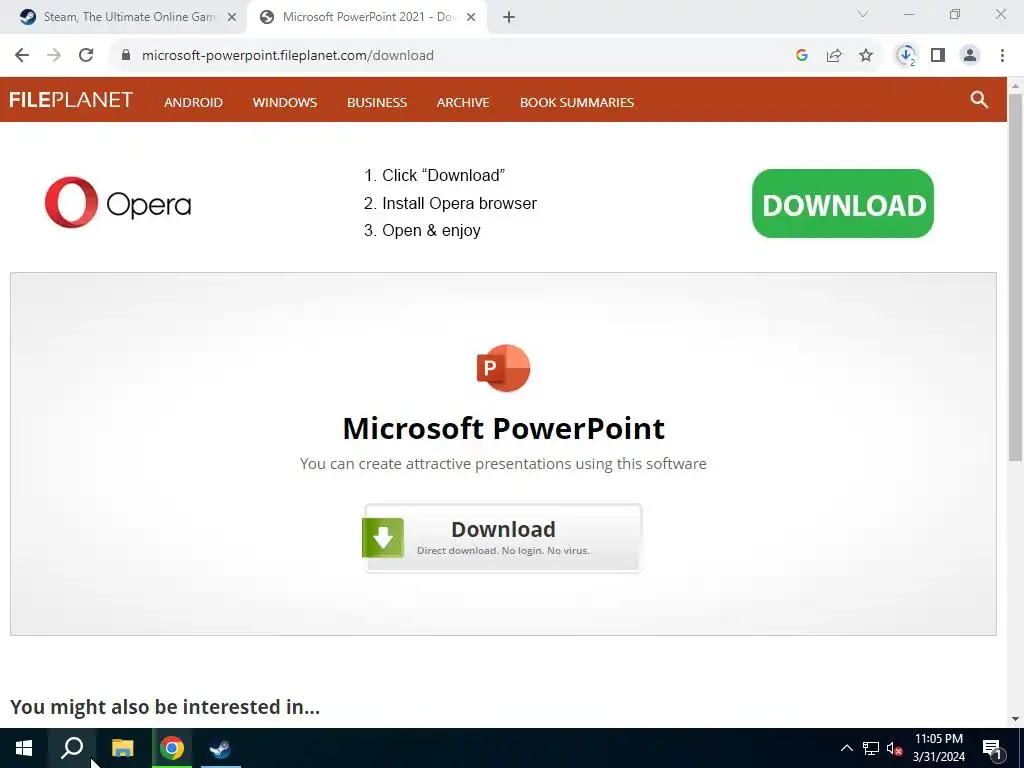This screenshot has width=1024, height=768.
Task: Open the BUSINESS menu item
Action: 377,103
